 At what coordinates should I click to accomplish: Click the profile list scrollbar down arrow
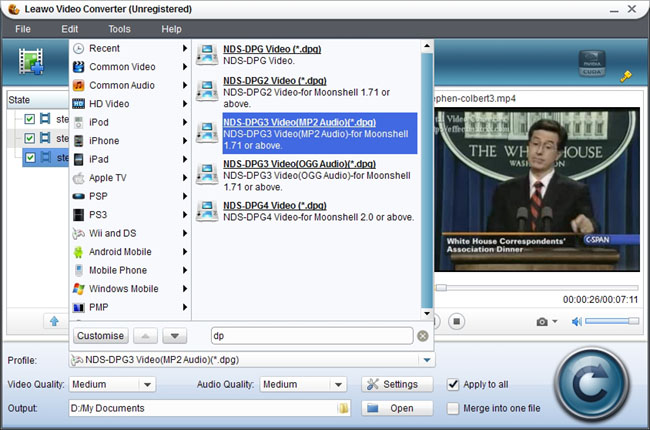point(427,313)
